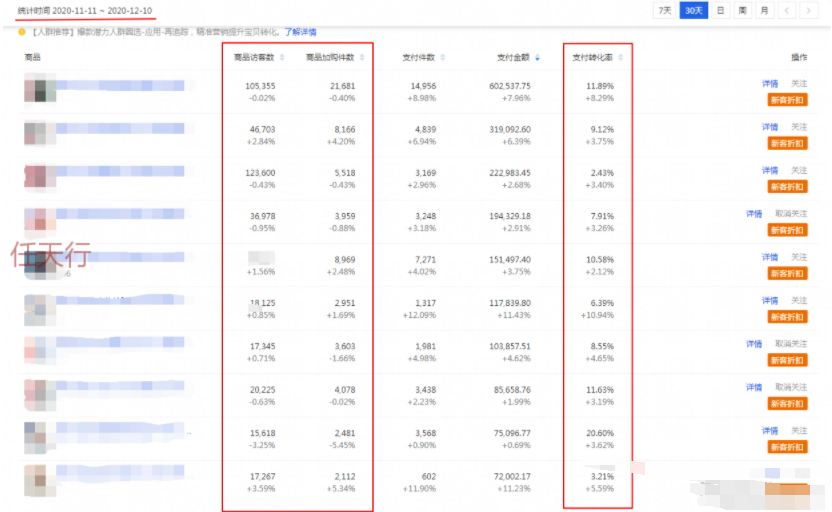The height and width of the screenshot is (512, 832).
Task: Open first product thumbnail image
Action: pyautogui.click(x=39, y=92)
